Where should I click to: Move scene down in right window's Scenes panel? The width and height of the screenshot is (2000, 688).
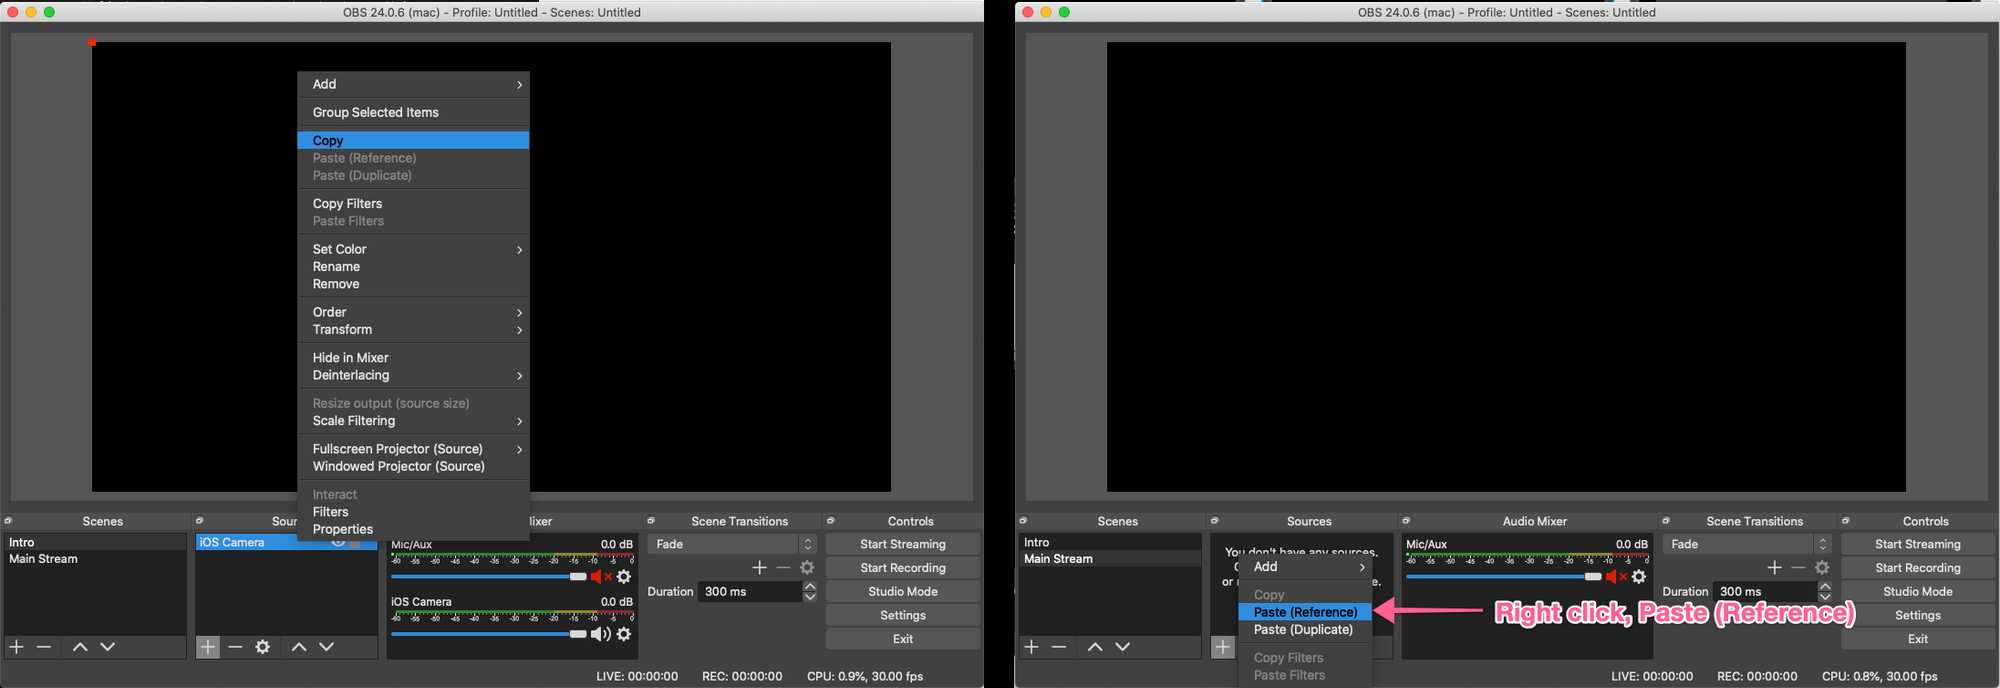1123,647
